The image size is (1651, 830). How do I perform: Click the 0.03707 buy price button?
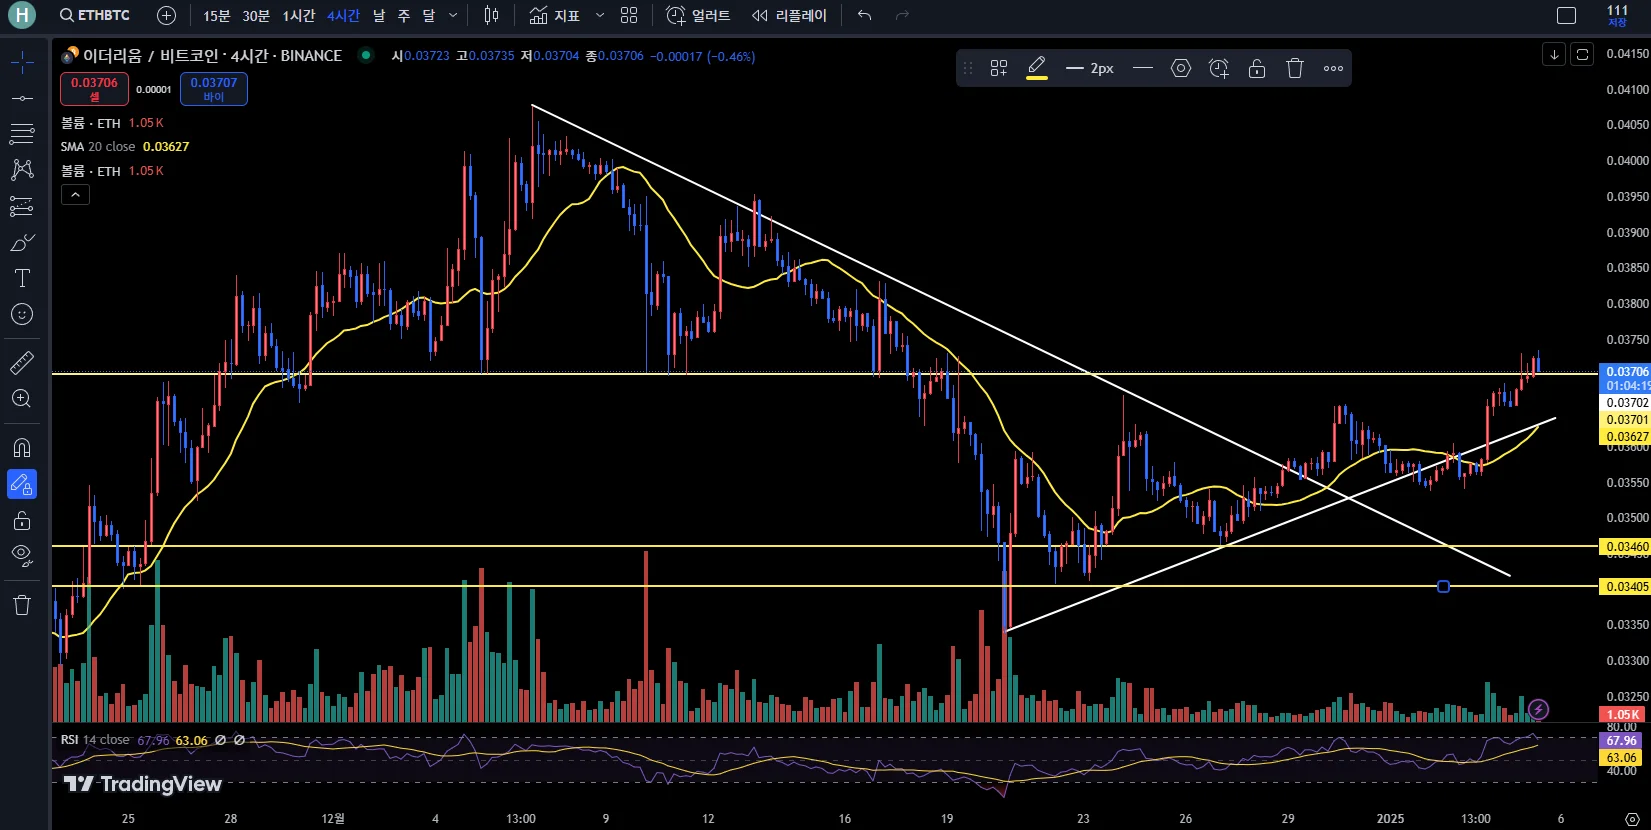[214, 89]
